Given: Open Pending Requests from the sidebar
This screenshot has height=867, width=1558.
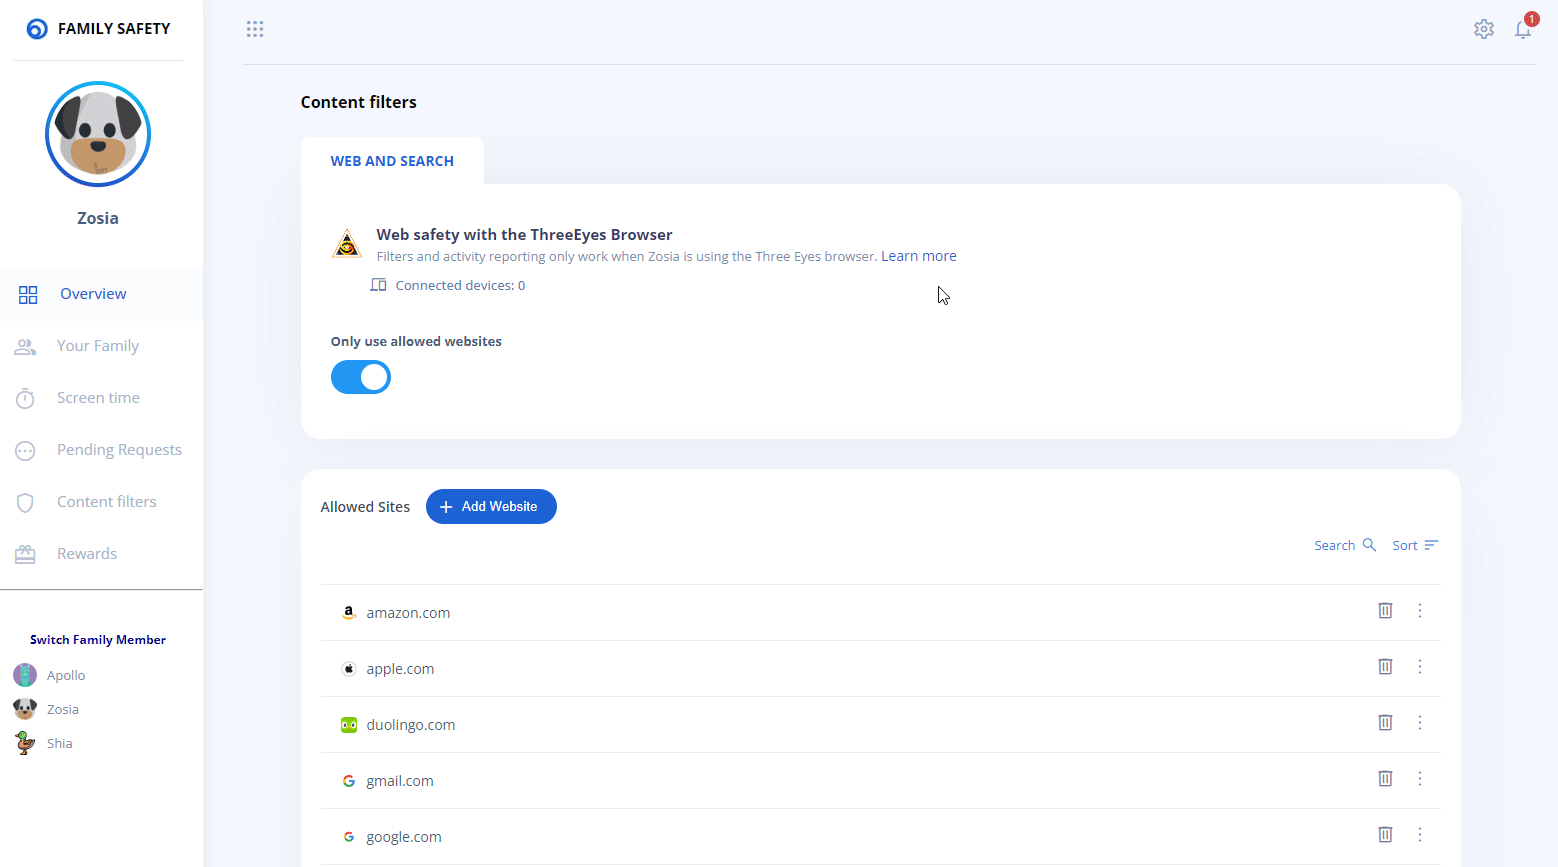Looking at the screenshot, I should [118, 449].
